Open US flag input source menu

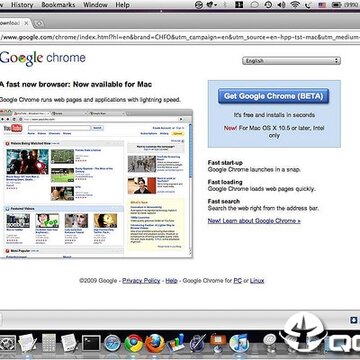[322, 5]
